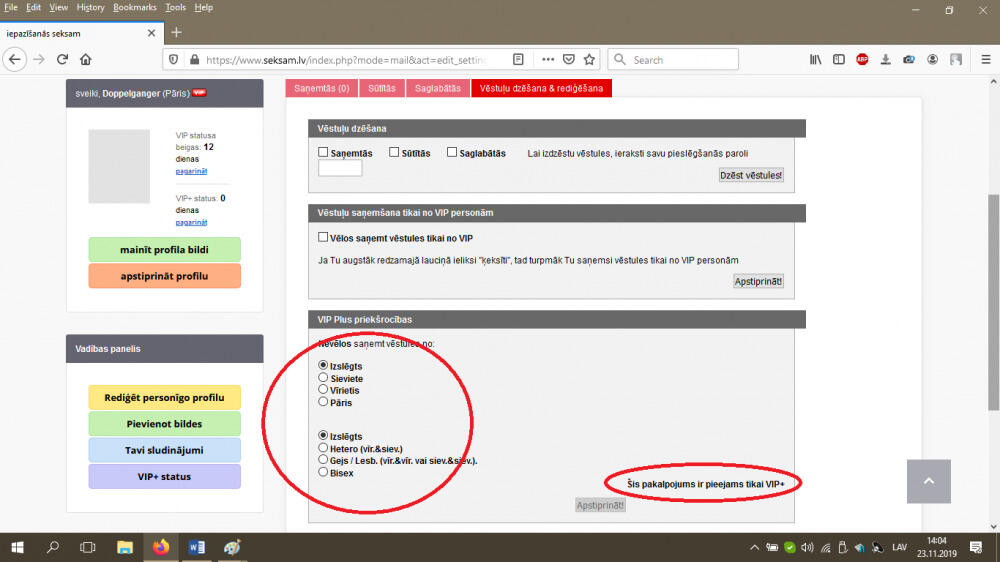Select the Sieviete radio option
Screen dimensions: 1000x562
323,379
